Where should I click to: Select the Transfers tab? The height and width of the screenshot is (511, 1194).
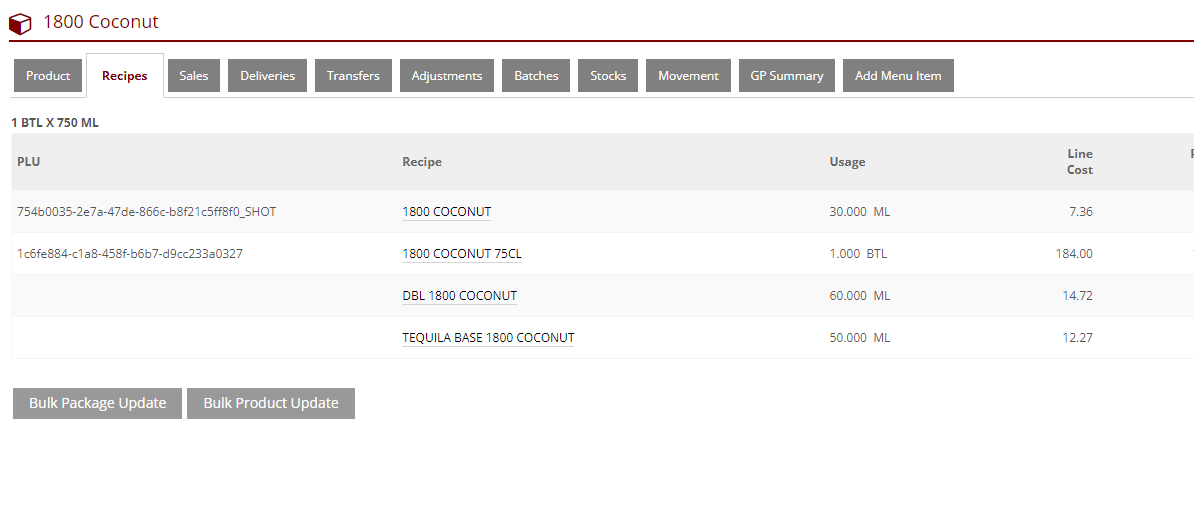[353, 76]
